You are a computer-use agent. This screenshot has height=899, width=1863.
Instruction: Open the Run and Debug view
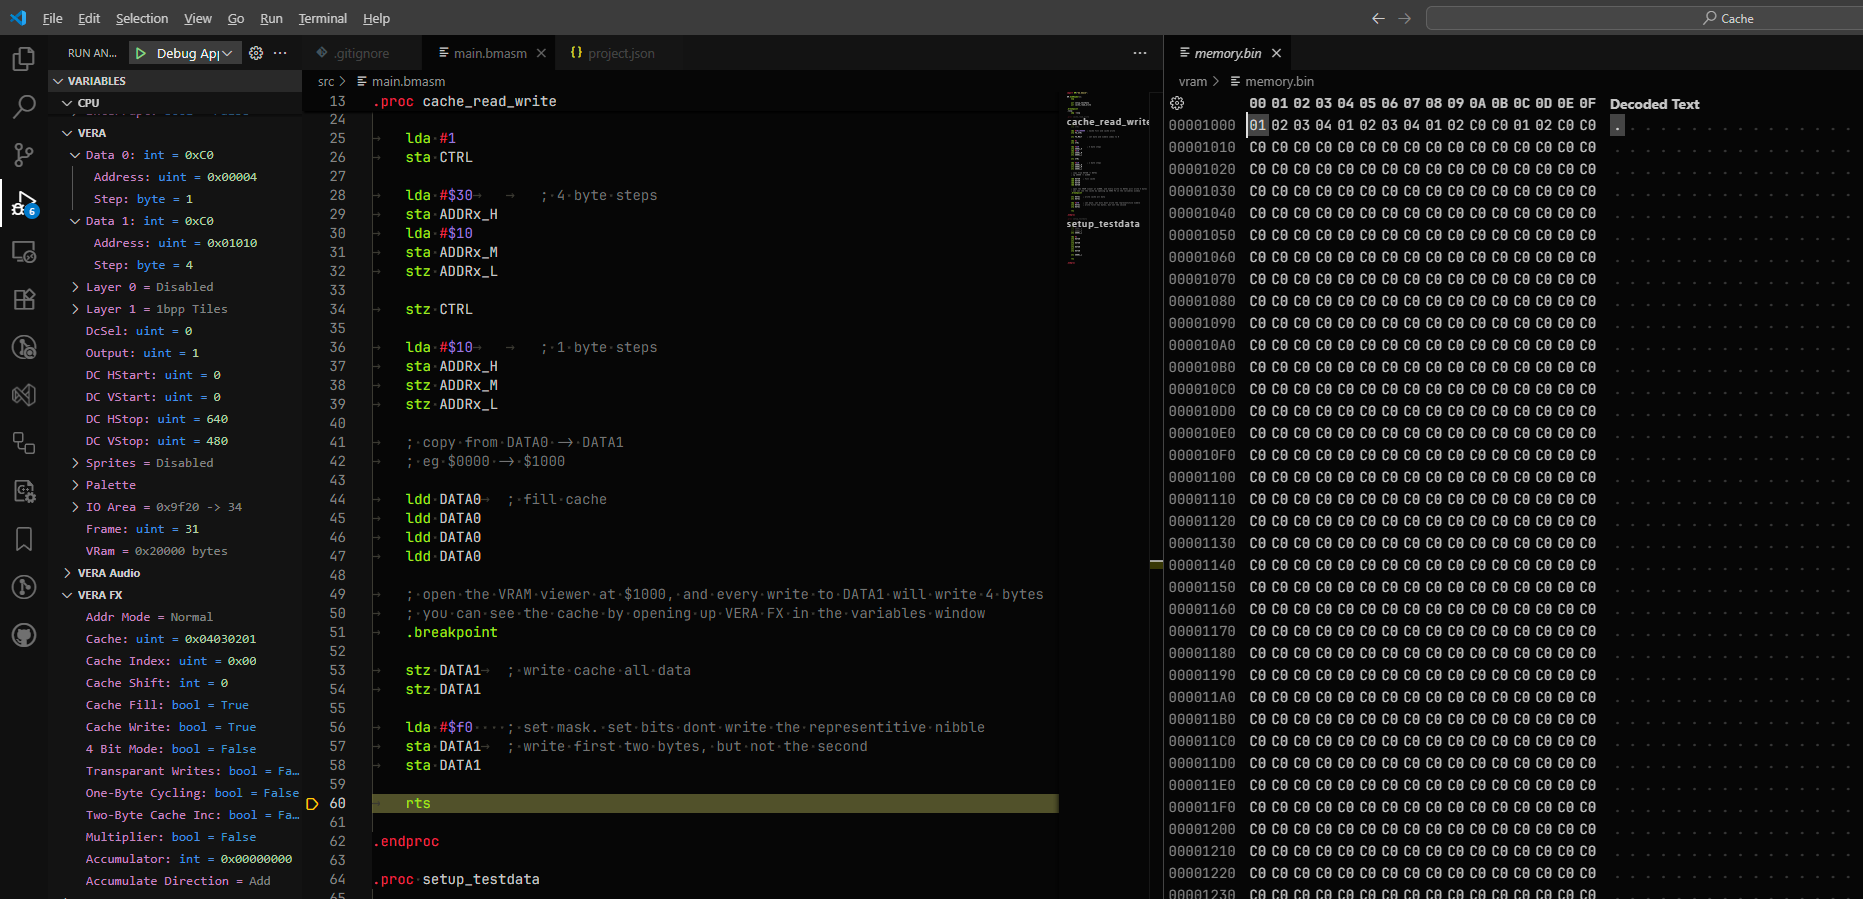point(24,204)
